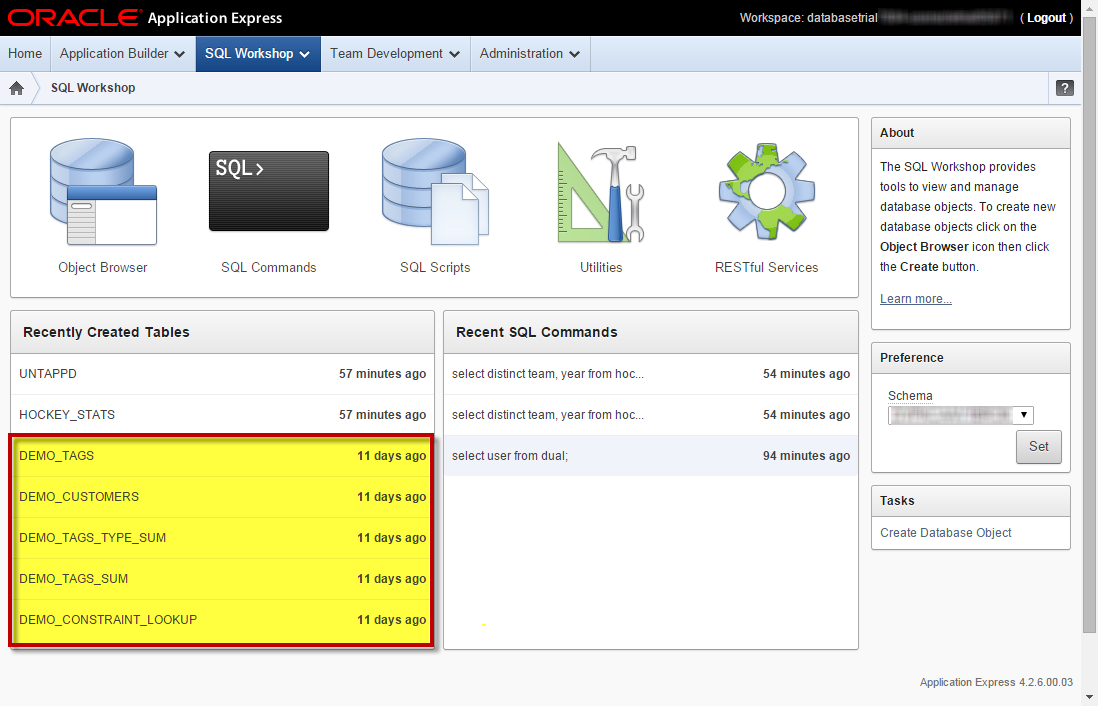Screen dimensions: 1098x706
Task: Open the DEMO_CONSTRAINT_LOOKUP table row
Action: click(x=223, y=620)
